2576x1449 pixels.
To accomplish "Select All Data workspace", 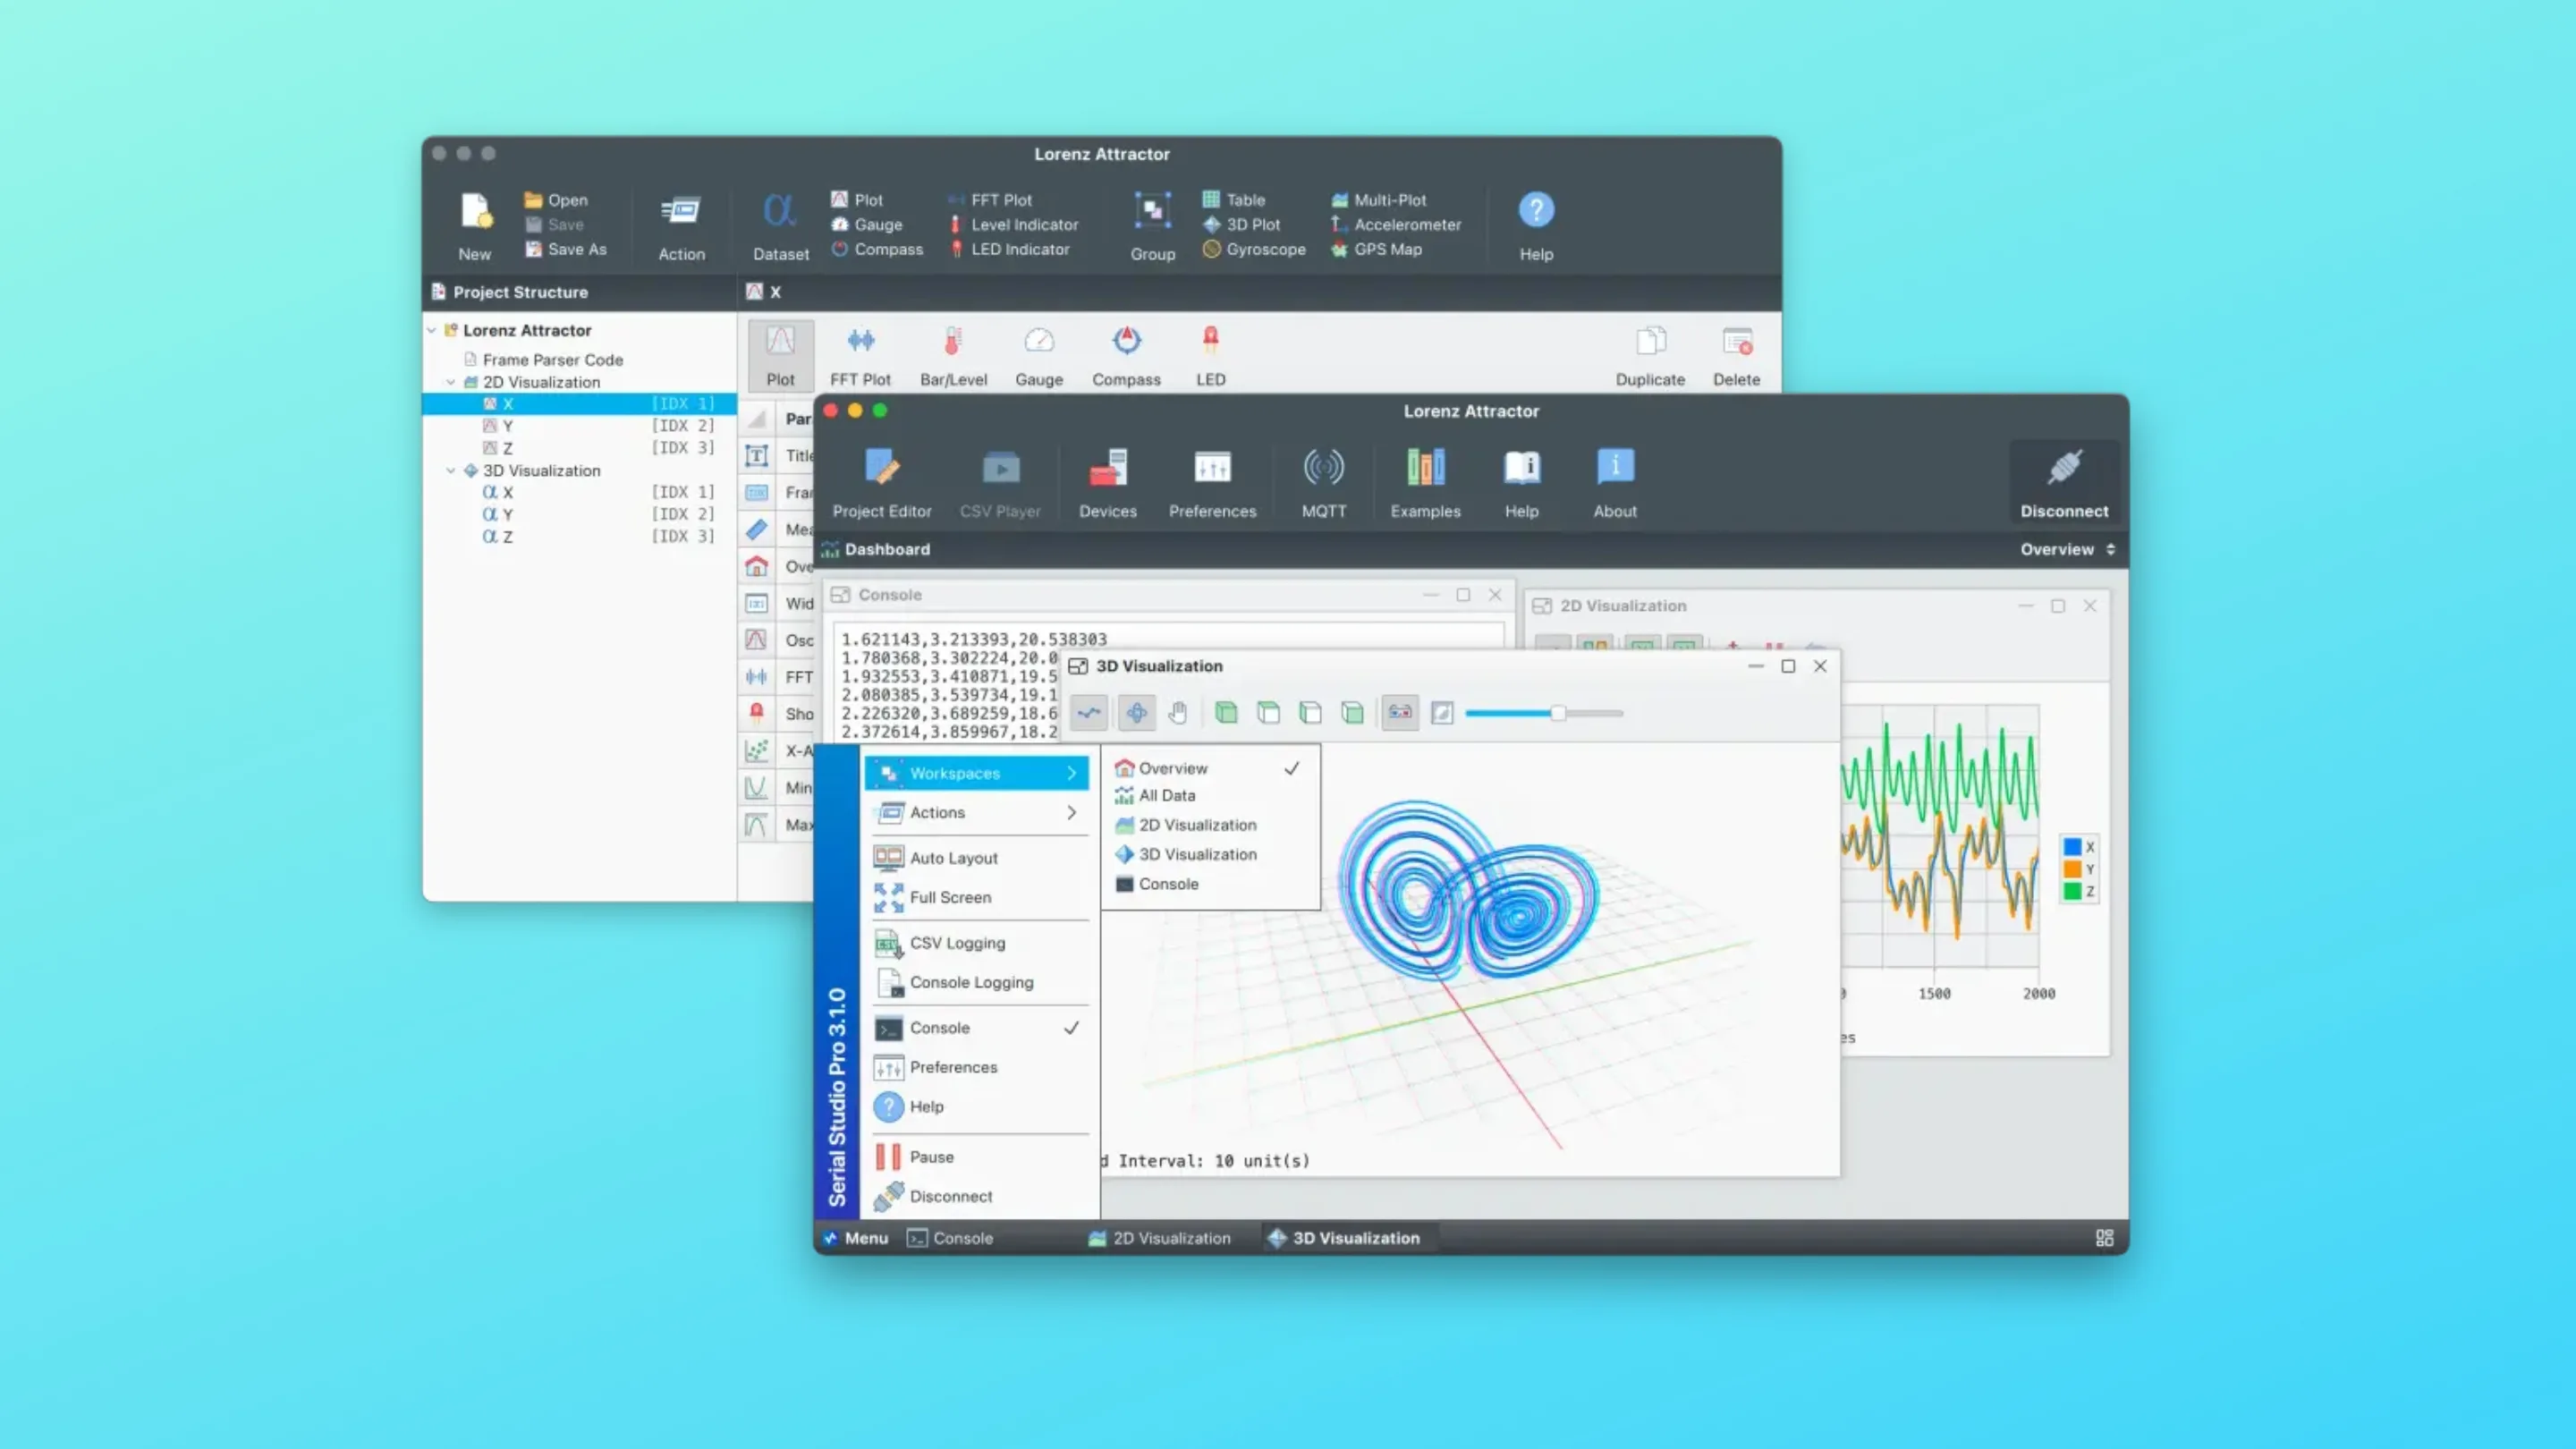I will (x=1209, y=795).
